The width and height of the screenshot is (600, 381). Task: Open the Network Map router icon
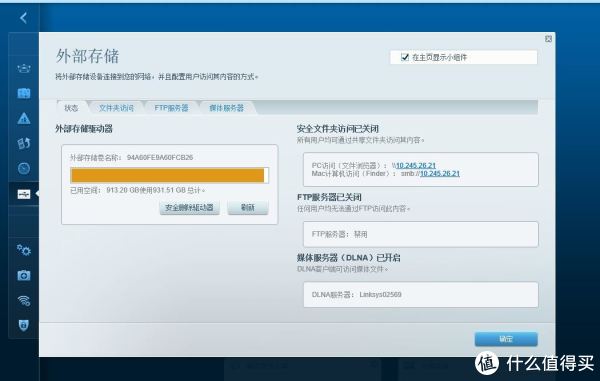[x=24, y=68]
